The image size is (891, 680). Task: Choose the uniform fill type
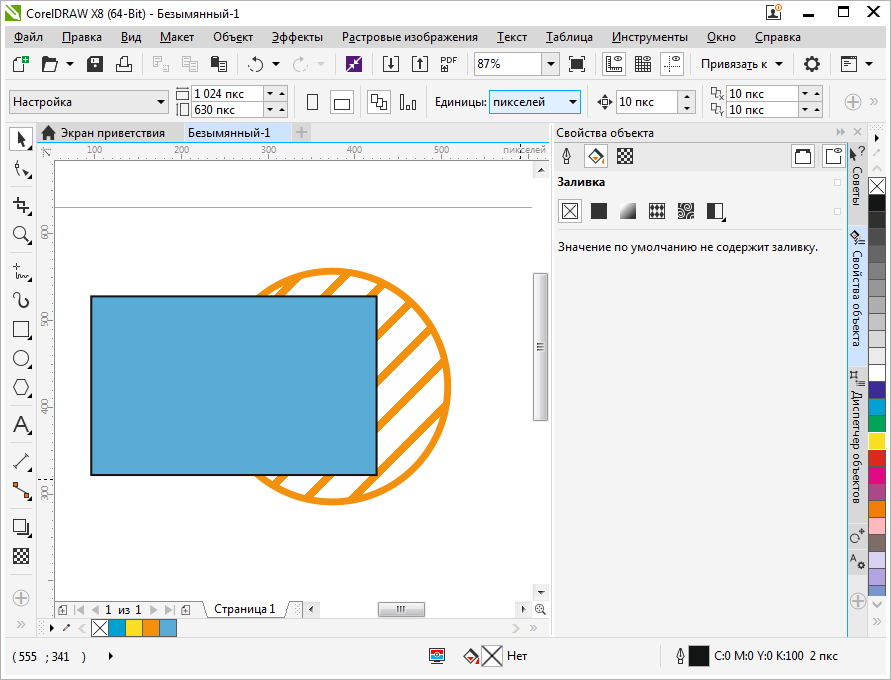(x=599, y=211)
